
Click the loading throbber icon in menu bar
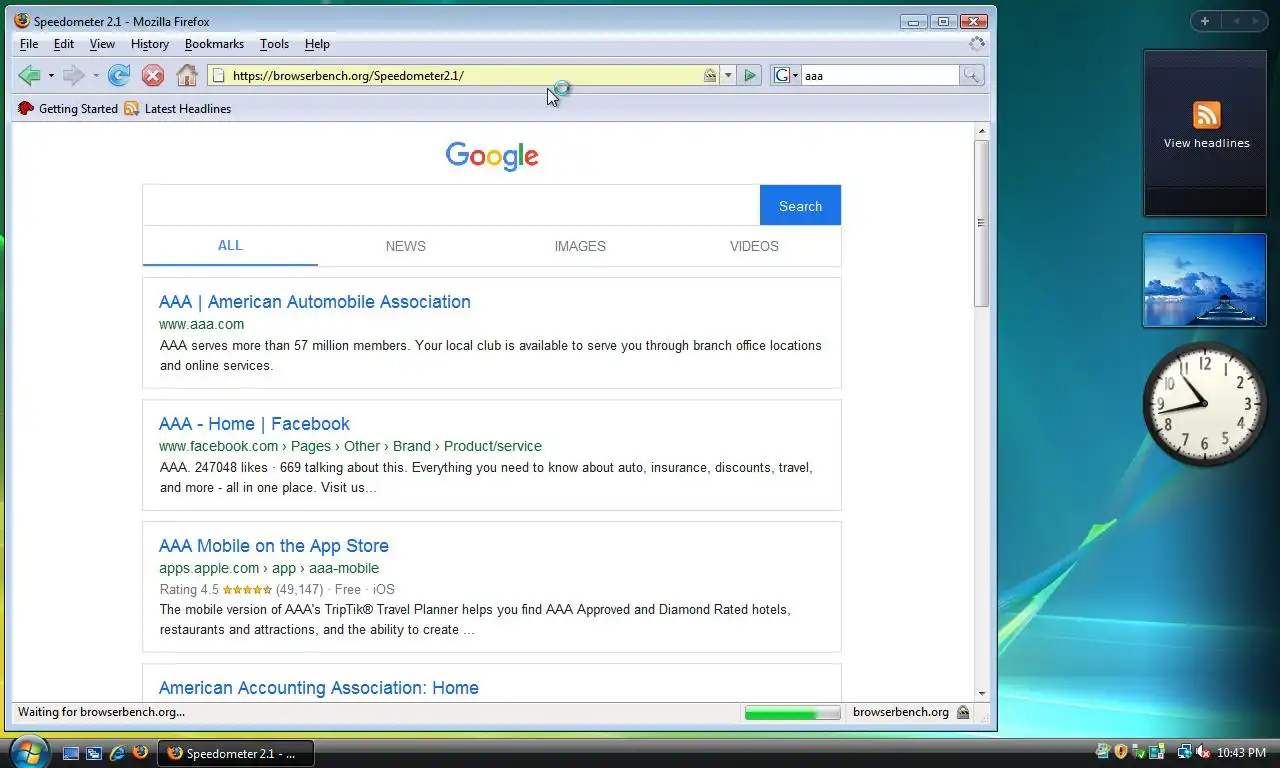tap(977, 44)
